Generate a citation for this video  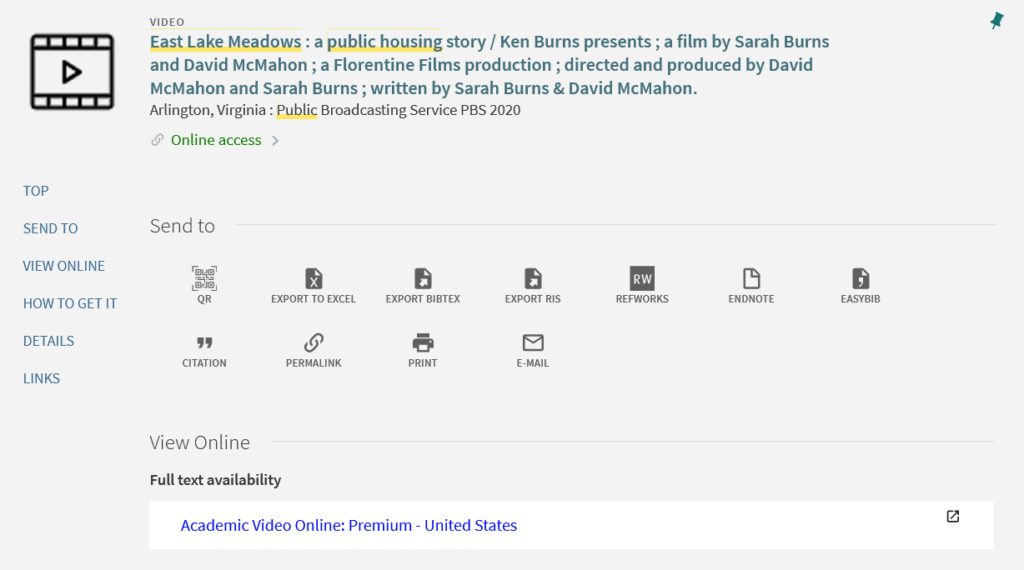click(x=204, y=351)
